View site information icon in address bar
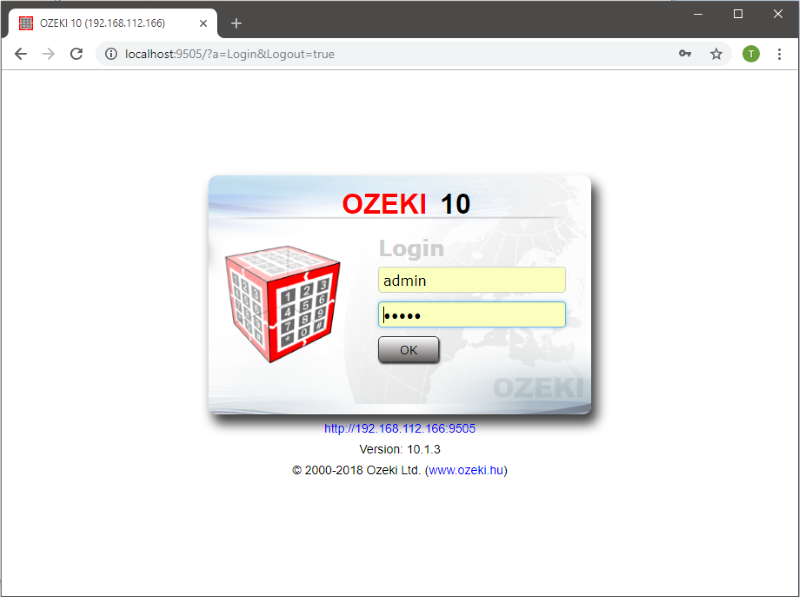Image resolution: width=800 pixels, height=597 pixels. [112, 54]
